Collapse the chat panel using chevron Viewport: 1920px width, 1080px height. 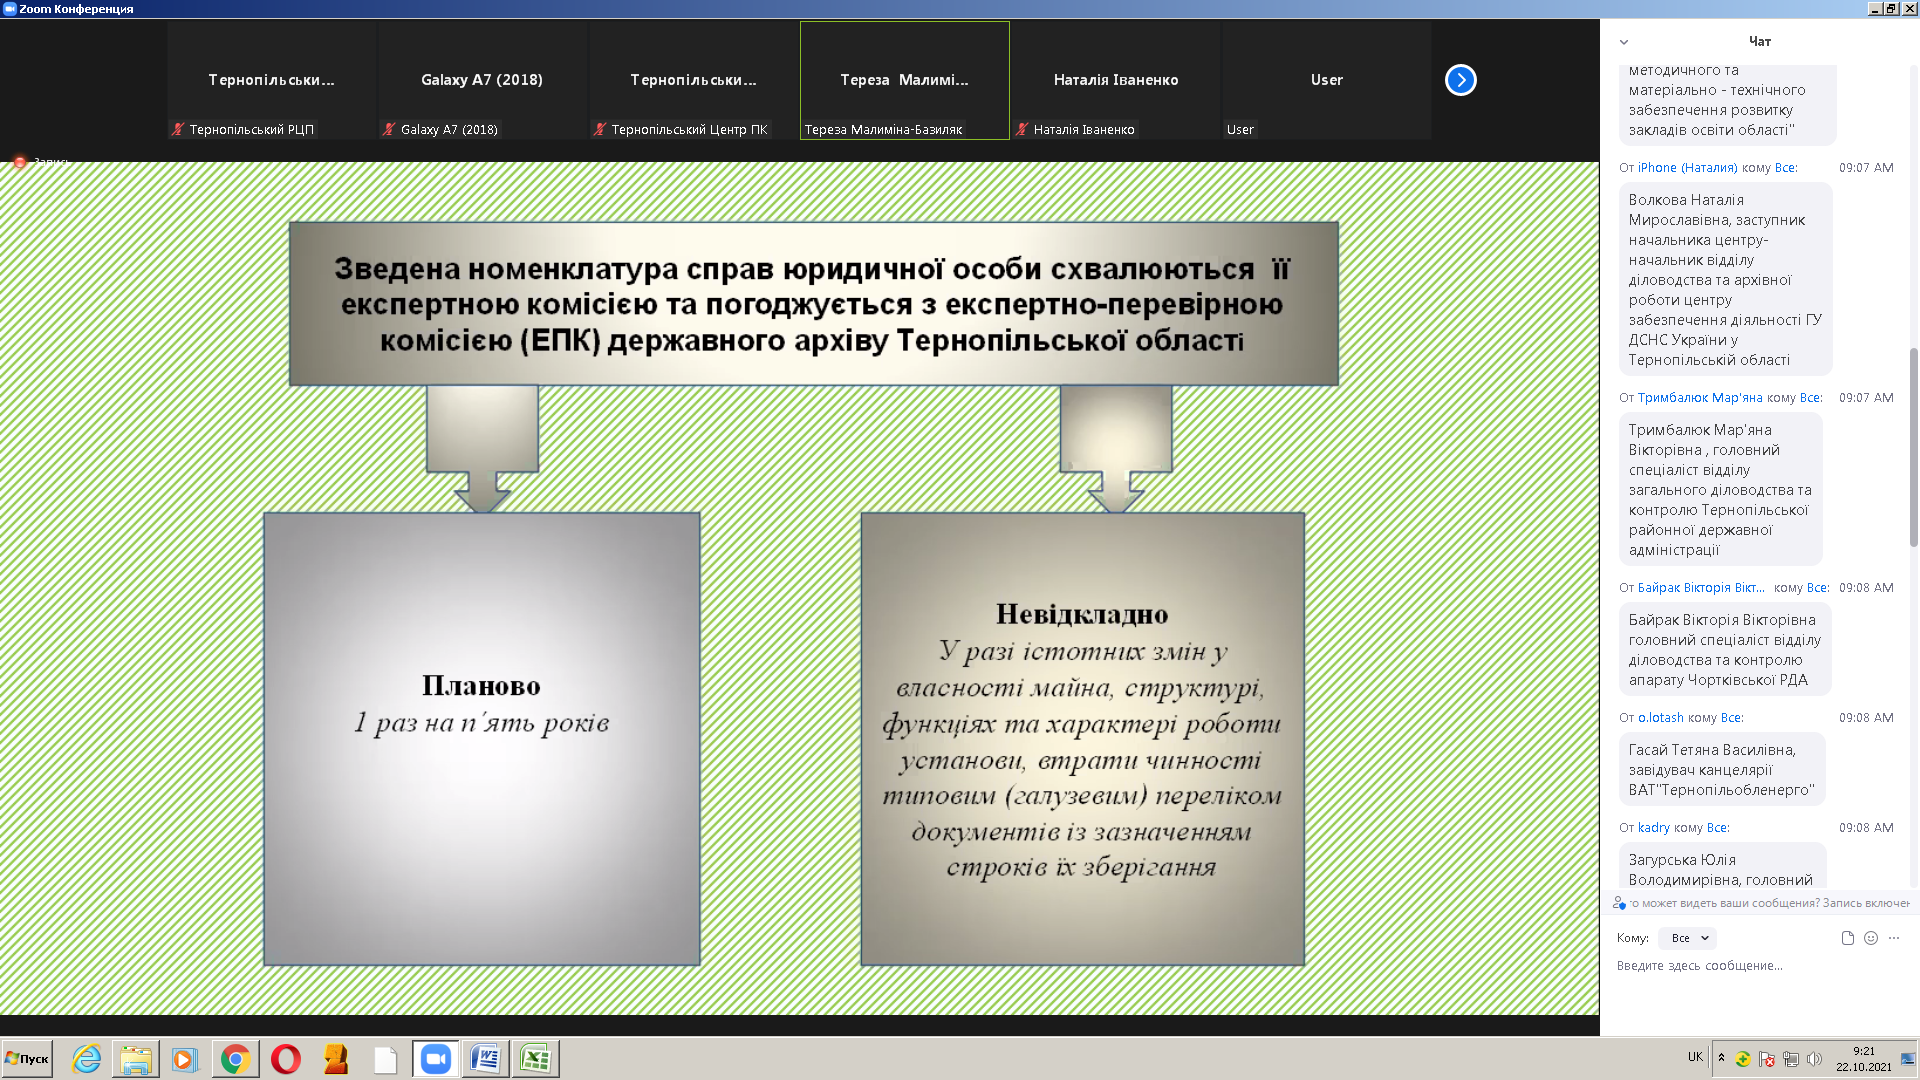(x=1624, y=42)
